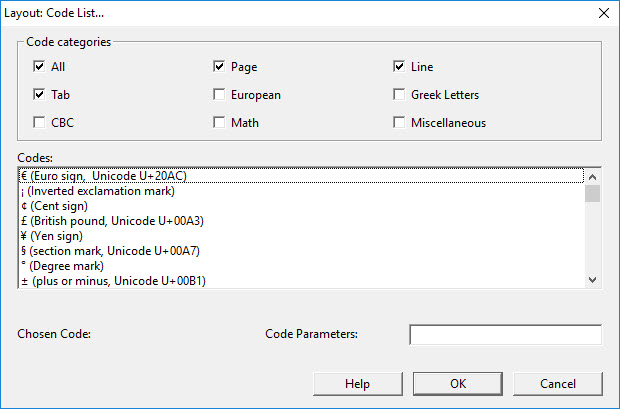
Task: Uncheck the Tab category checkbox
Action: 40,95
